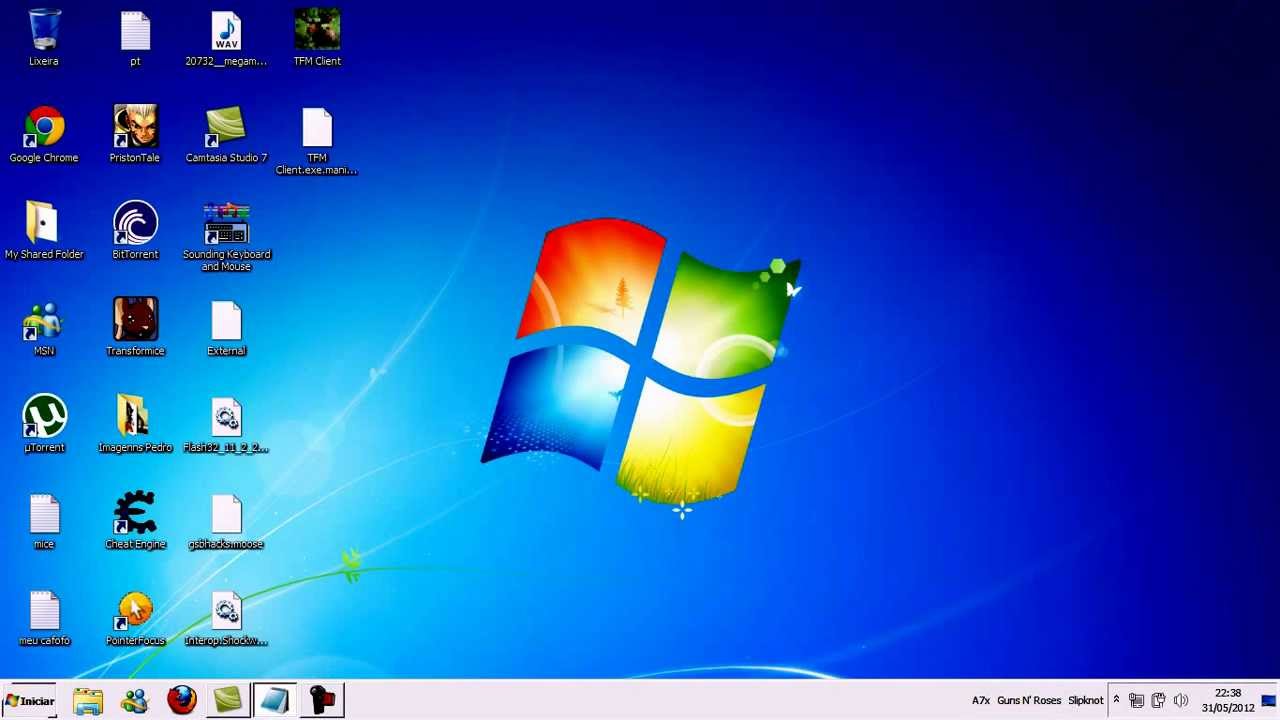
Task: Show hidden system tray icons
Action: point(1116,700)
